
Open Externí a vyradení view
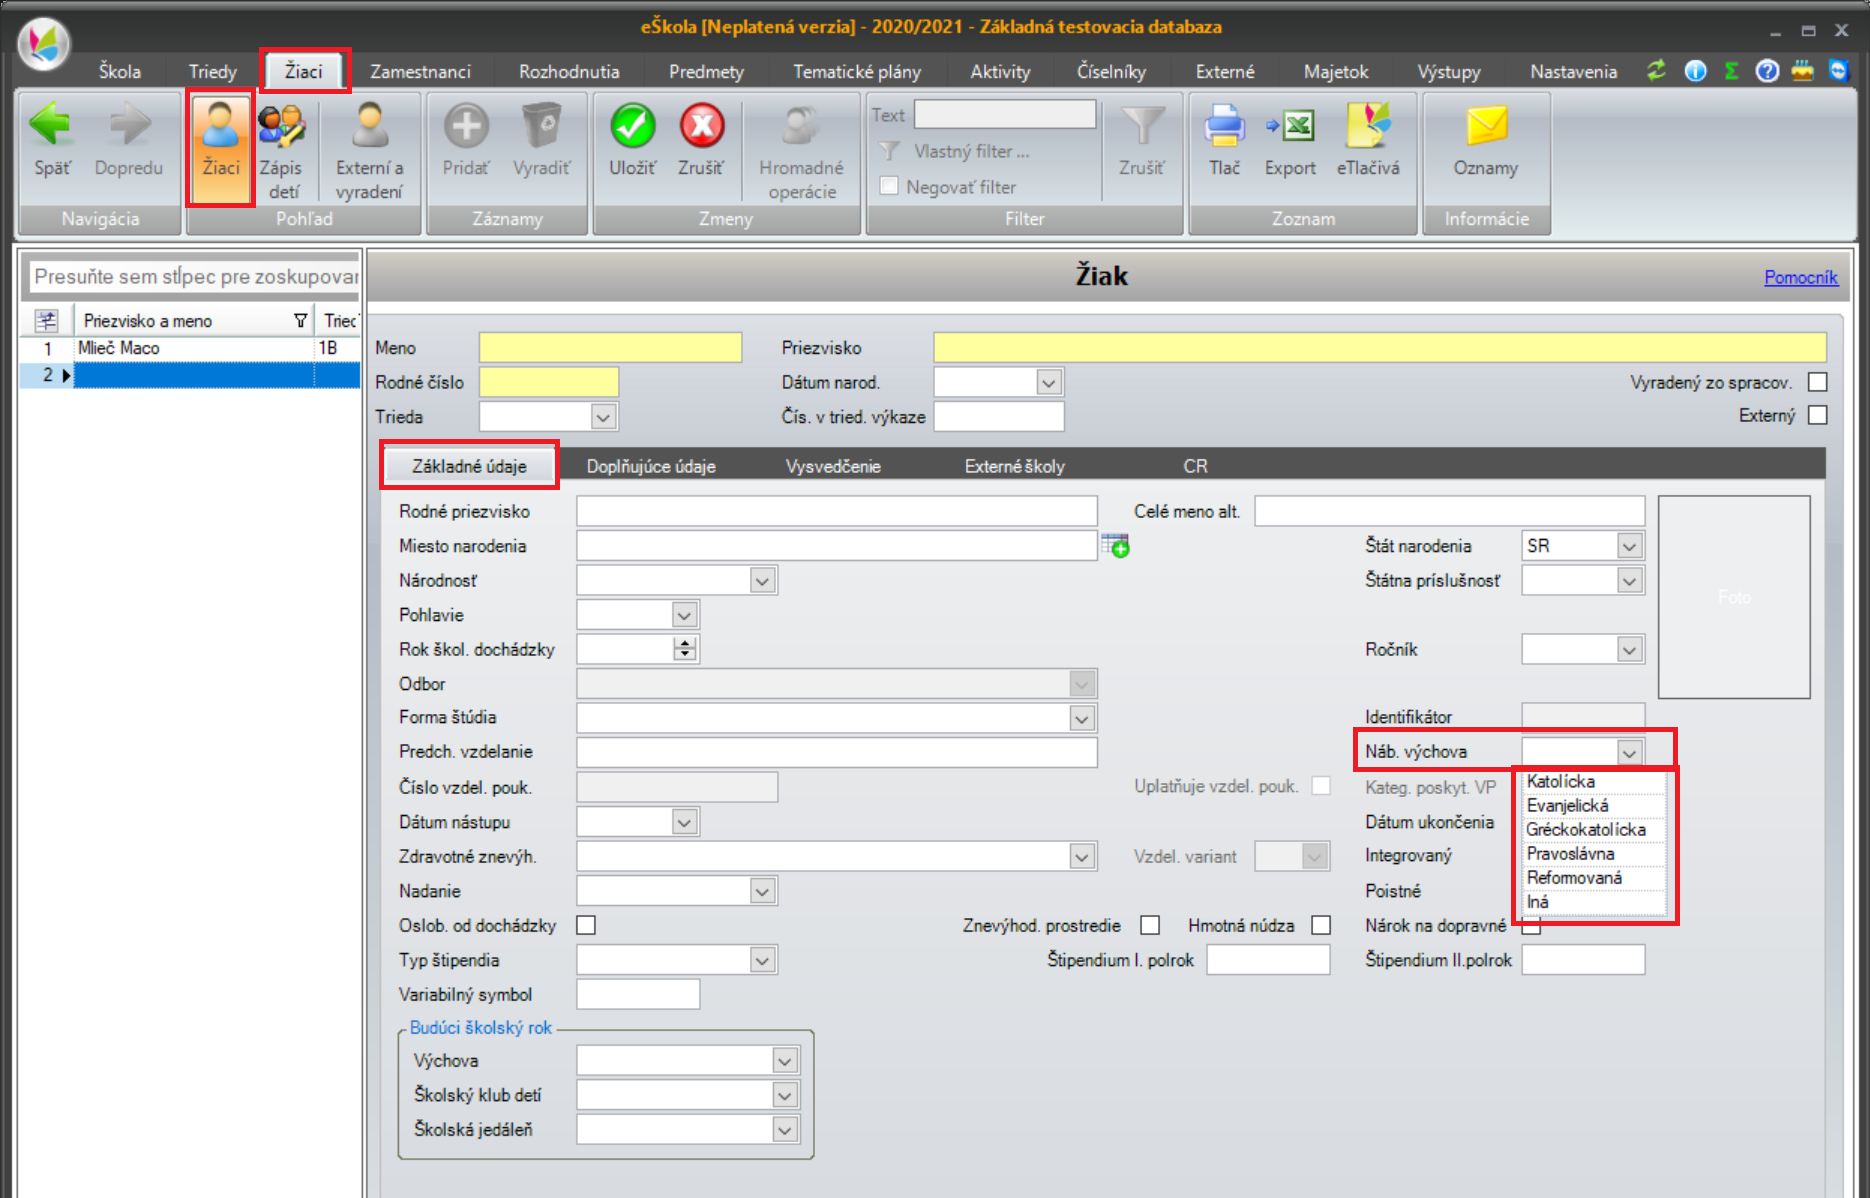pos(369,125)
